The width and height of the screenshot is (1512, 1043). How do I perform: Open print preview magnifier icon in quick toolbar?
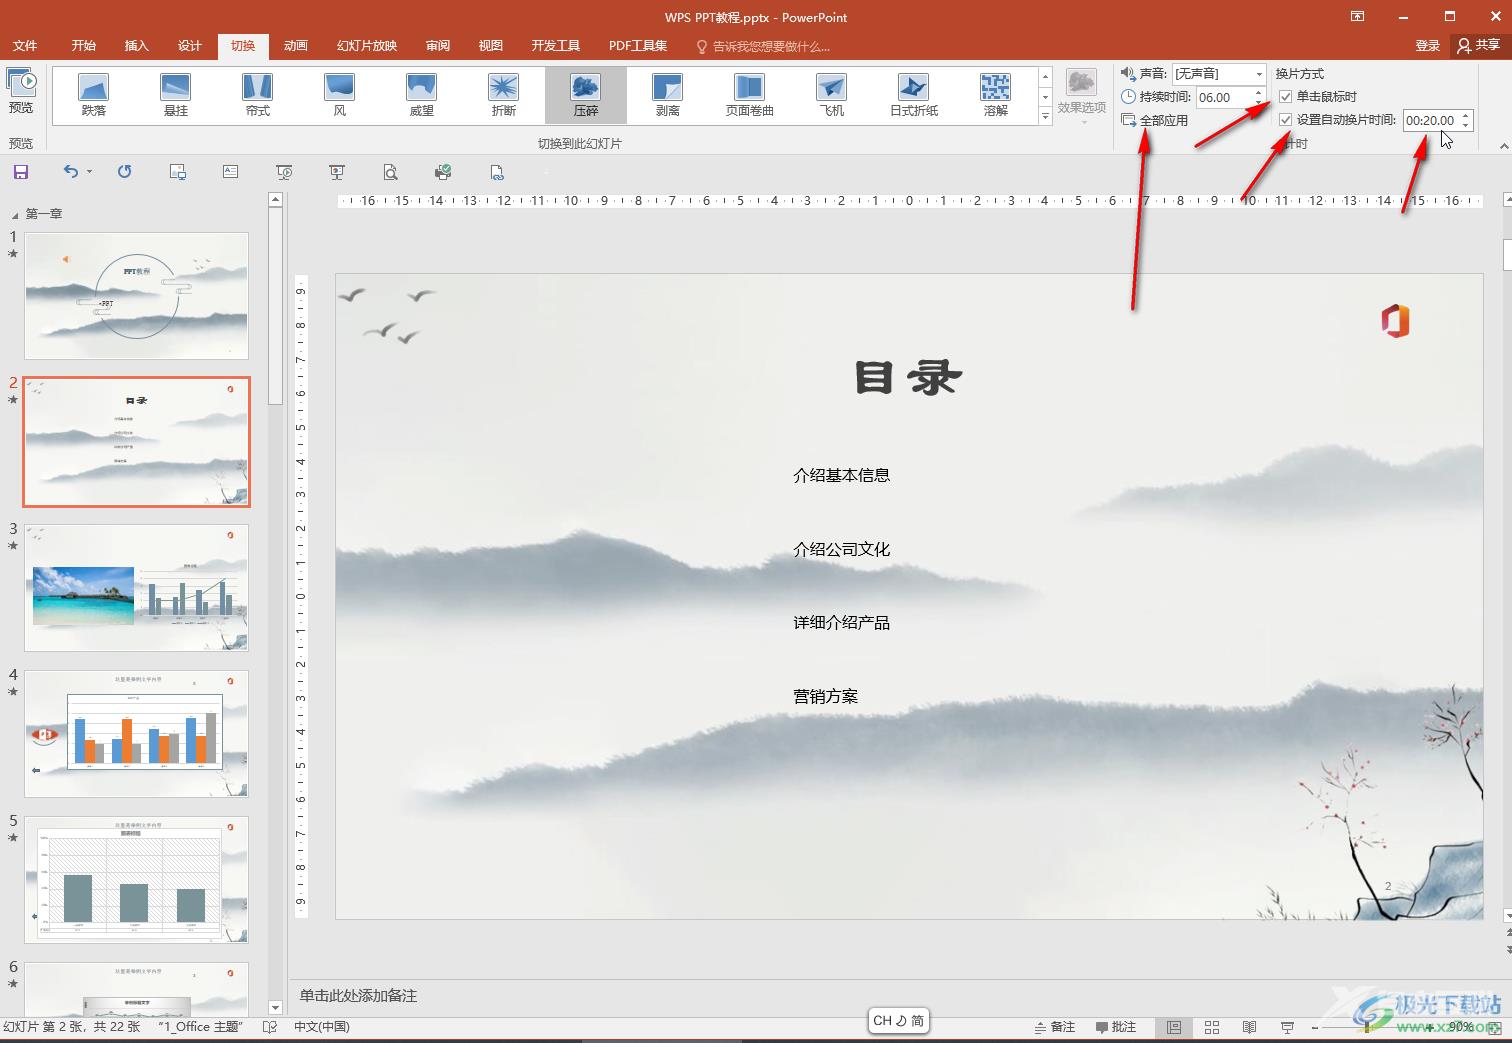(390, 172)
